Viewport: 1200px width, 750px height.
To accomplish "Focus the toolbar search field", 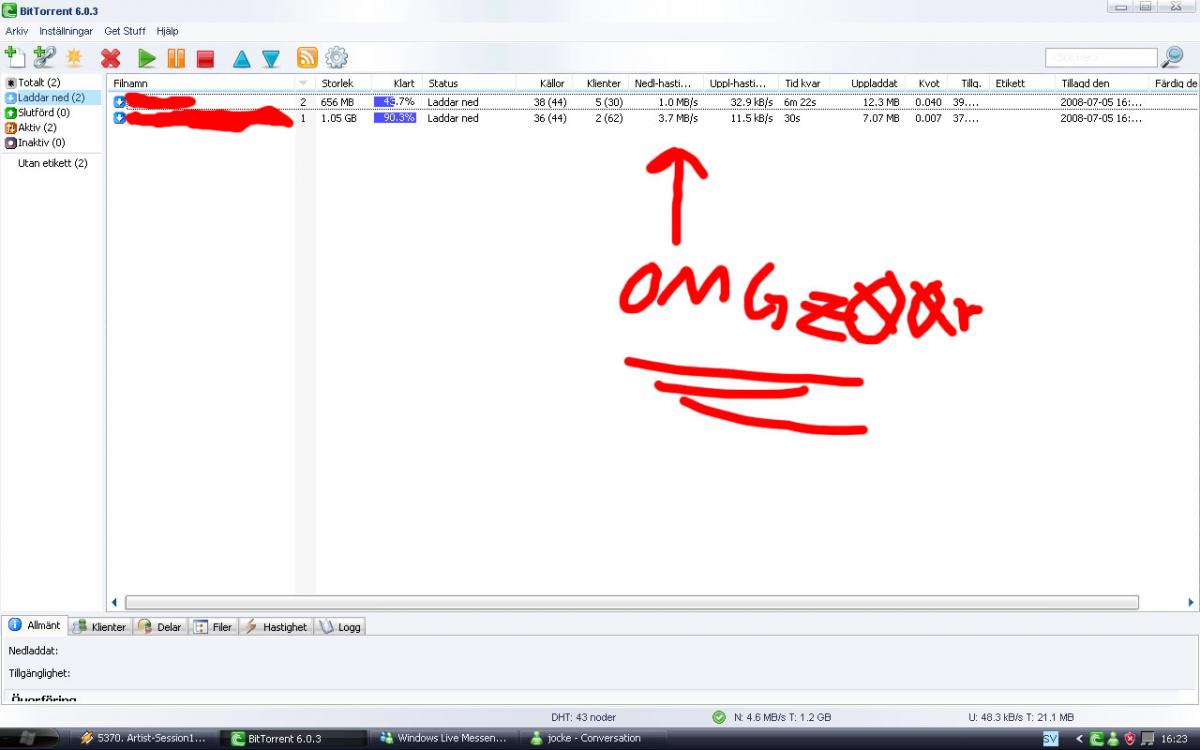I will point(1101,58).
